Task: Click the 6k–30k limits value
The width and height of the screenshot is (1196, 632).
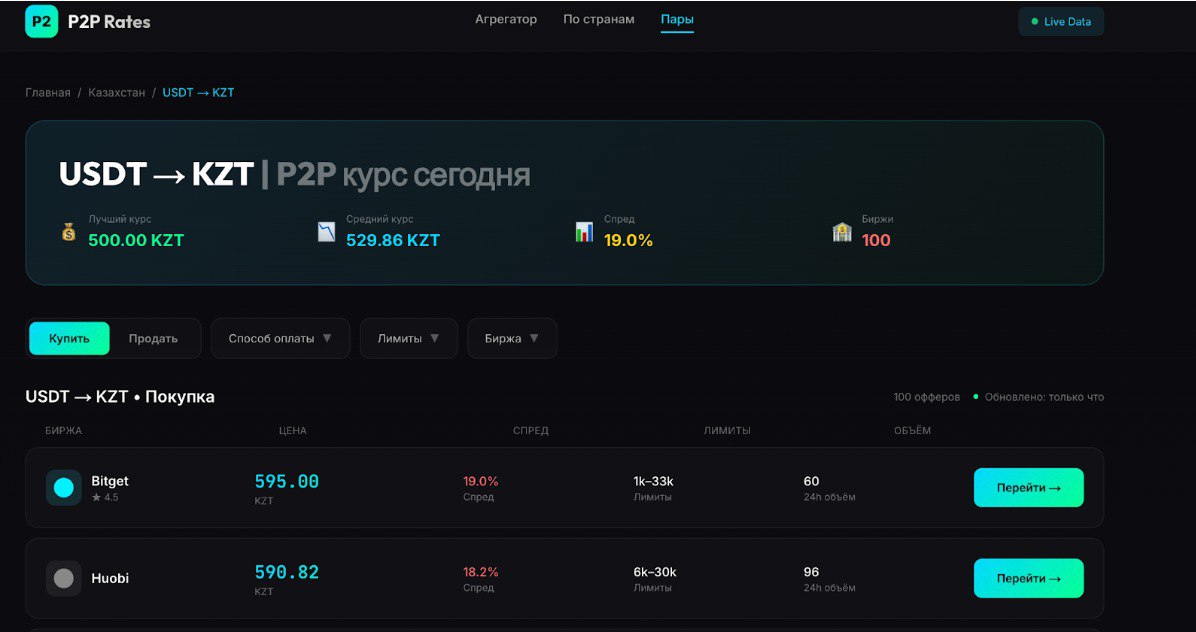Action: [655, 572]
